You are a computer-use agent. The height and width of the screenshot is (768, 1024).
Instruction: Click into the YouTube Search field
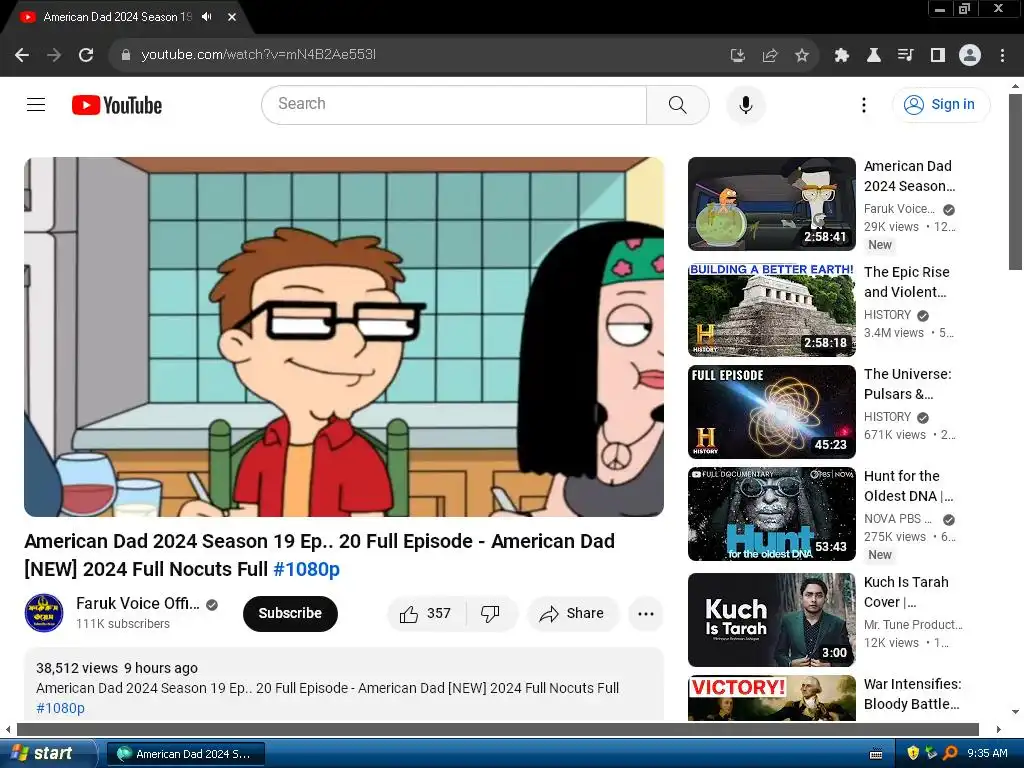pos(454,104)
